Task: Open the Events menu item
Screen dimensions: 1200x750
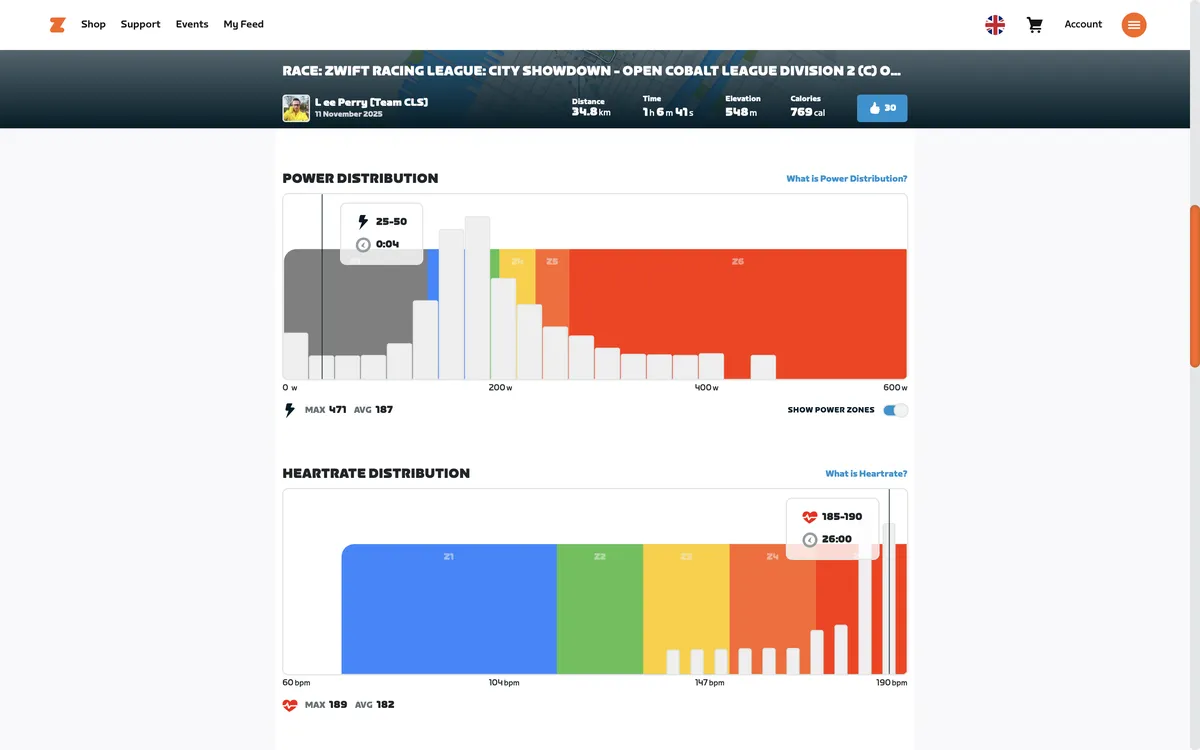Action: click(x=192, y=24)
